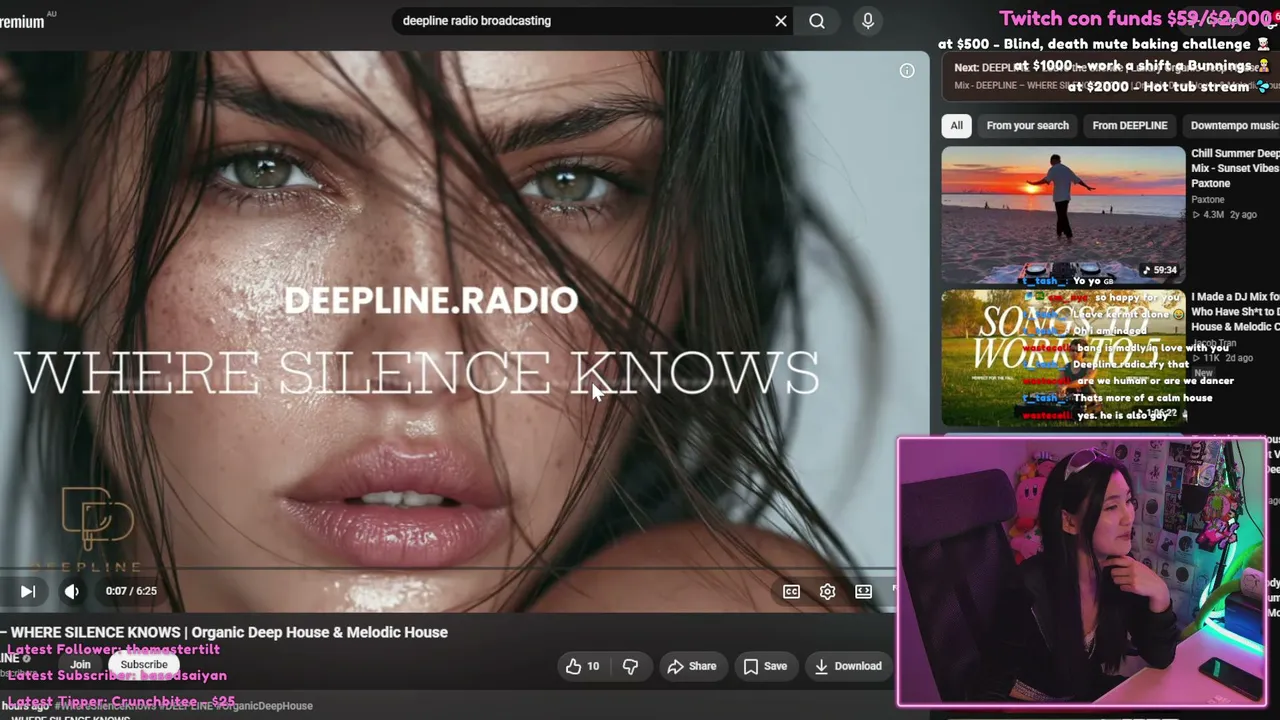
Task: Select the From your search chip
Action: (1027, 125)
